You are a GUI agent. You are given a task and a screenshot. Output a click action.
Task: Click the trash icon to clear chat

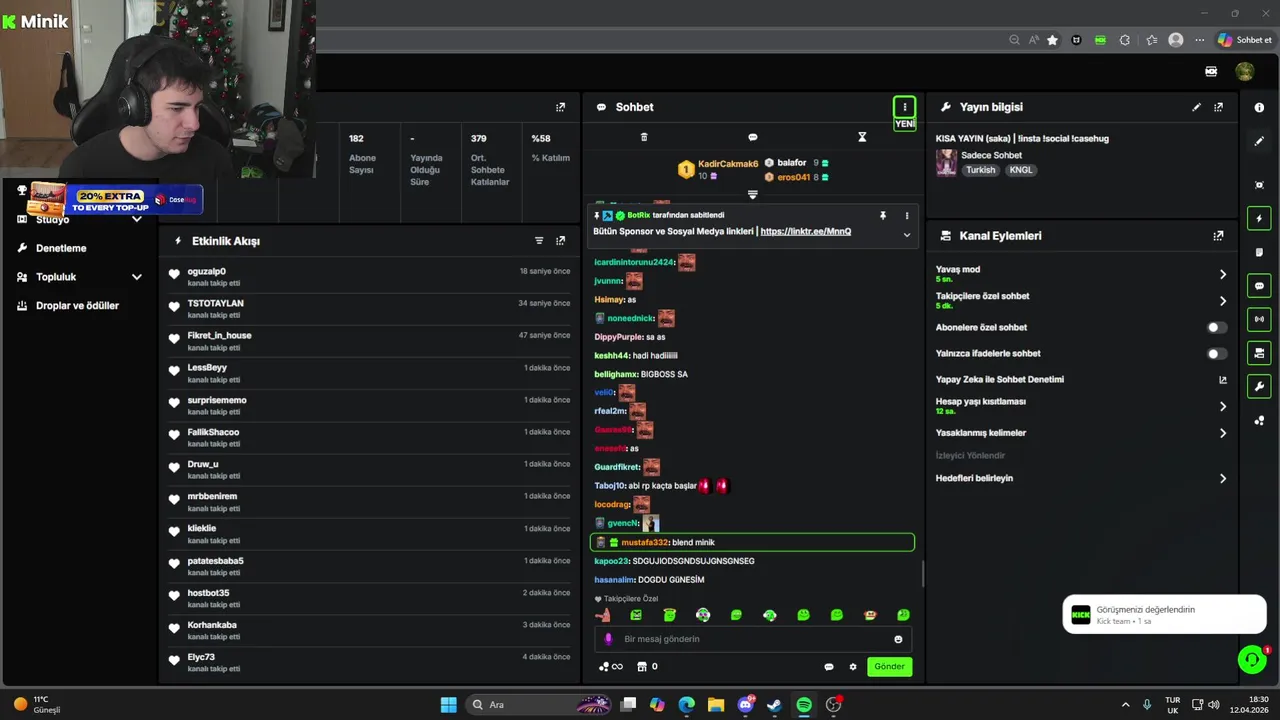(x=644, y=137)
